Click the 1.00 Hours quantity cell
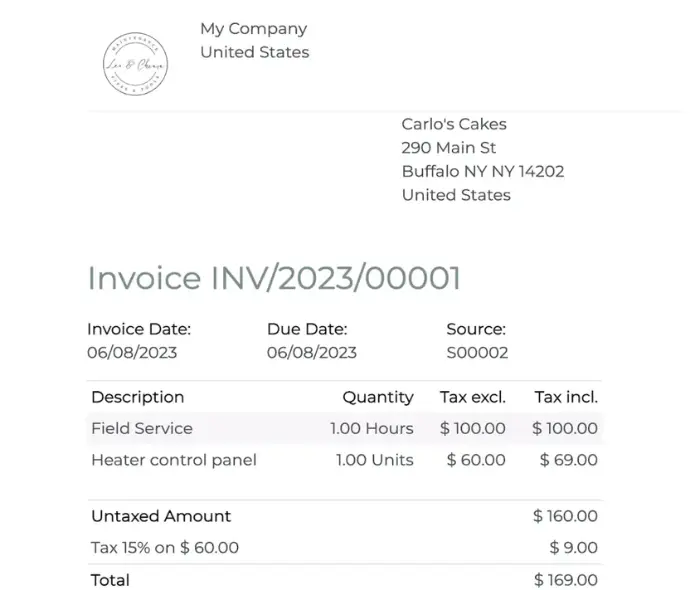This screenshot has width=690, height=590. pyautogui.click(x=372, y=429)
